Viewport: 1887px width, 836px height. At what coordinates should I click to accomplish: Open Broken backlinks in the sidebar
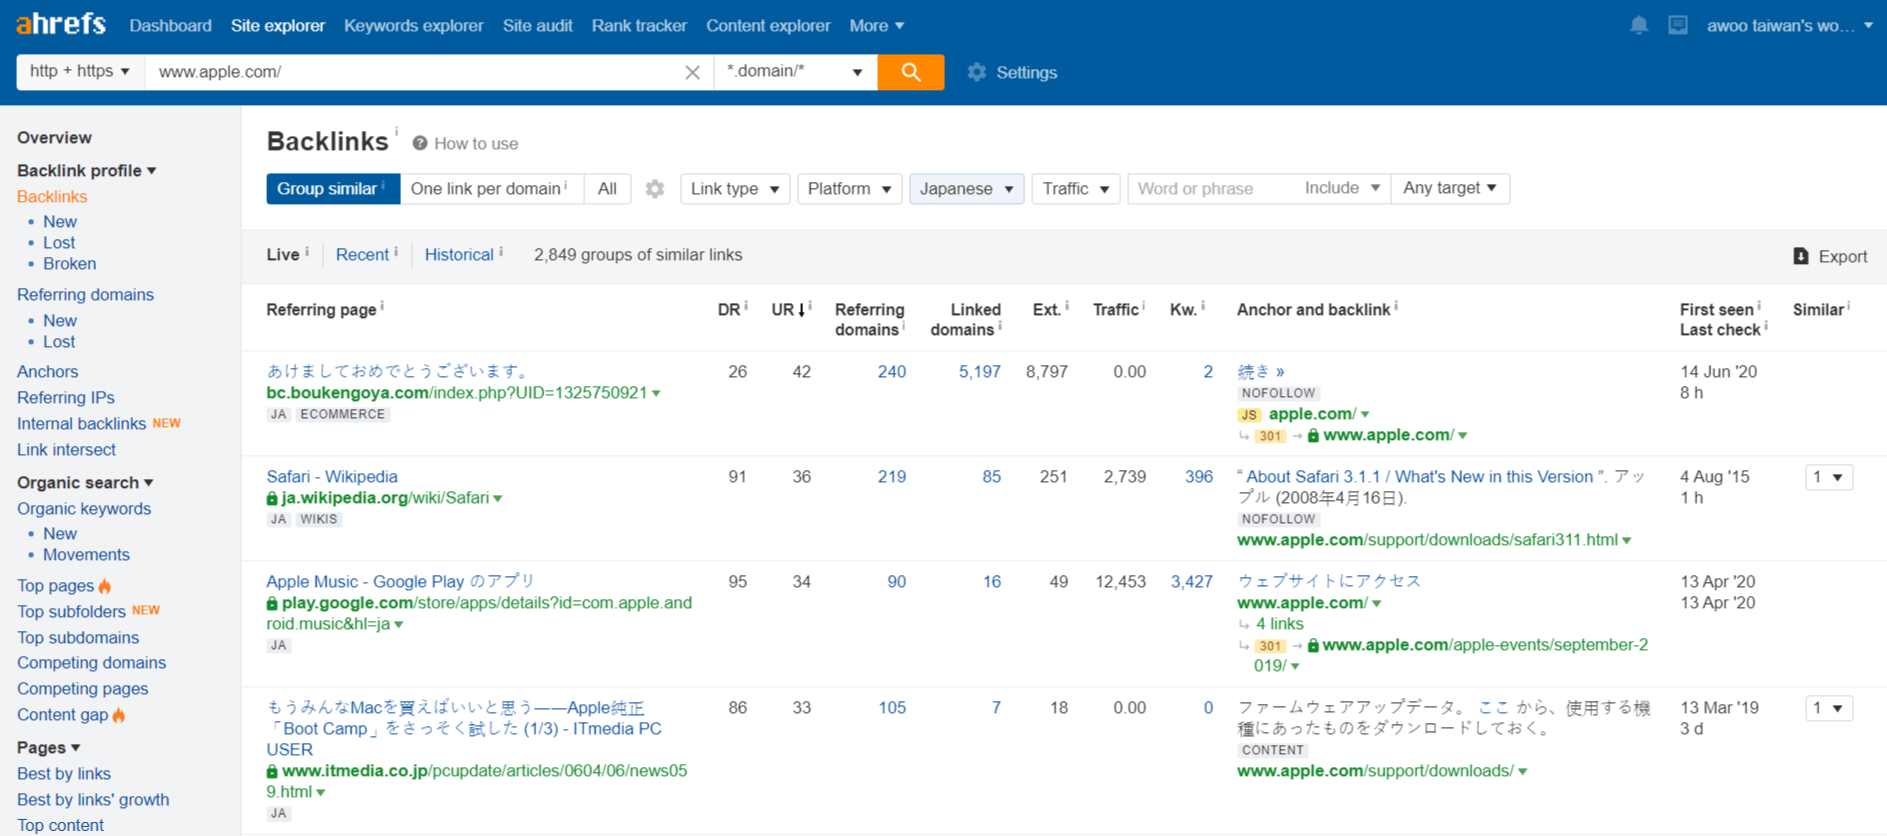coord(70,264)
